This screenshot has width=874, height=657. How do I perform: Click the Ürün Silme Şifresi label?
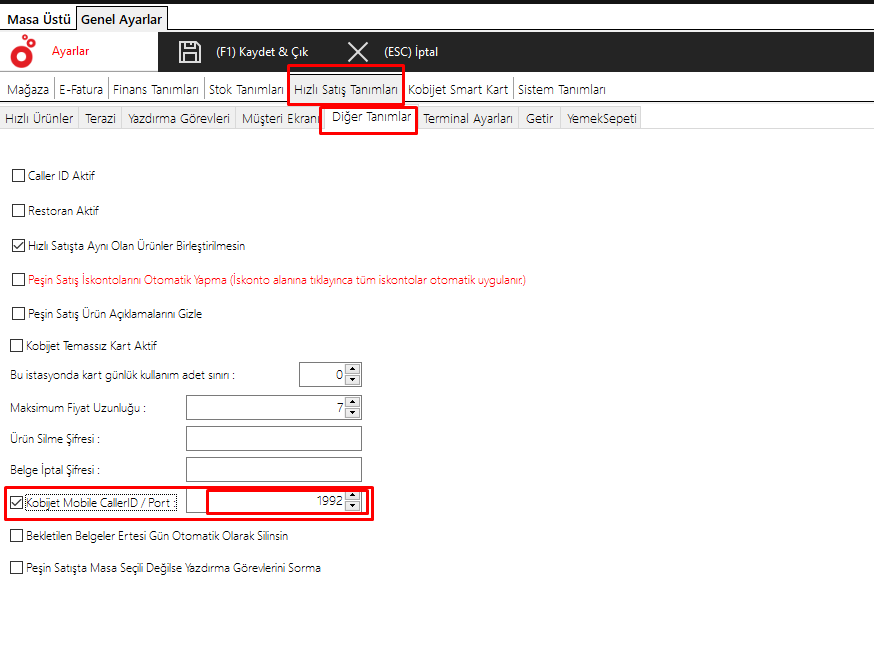(55, 439)
